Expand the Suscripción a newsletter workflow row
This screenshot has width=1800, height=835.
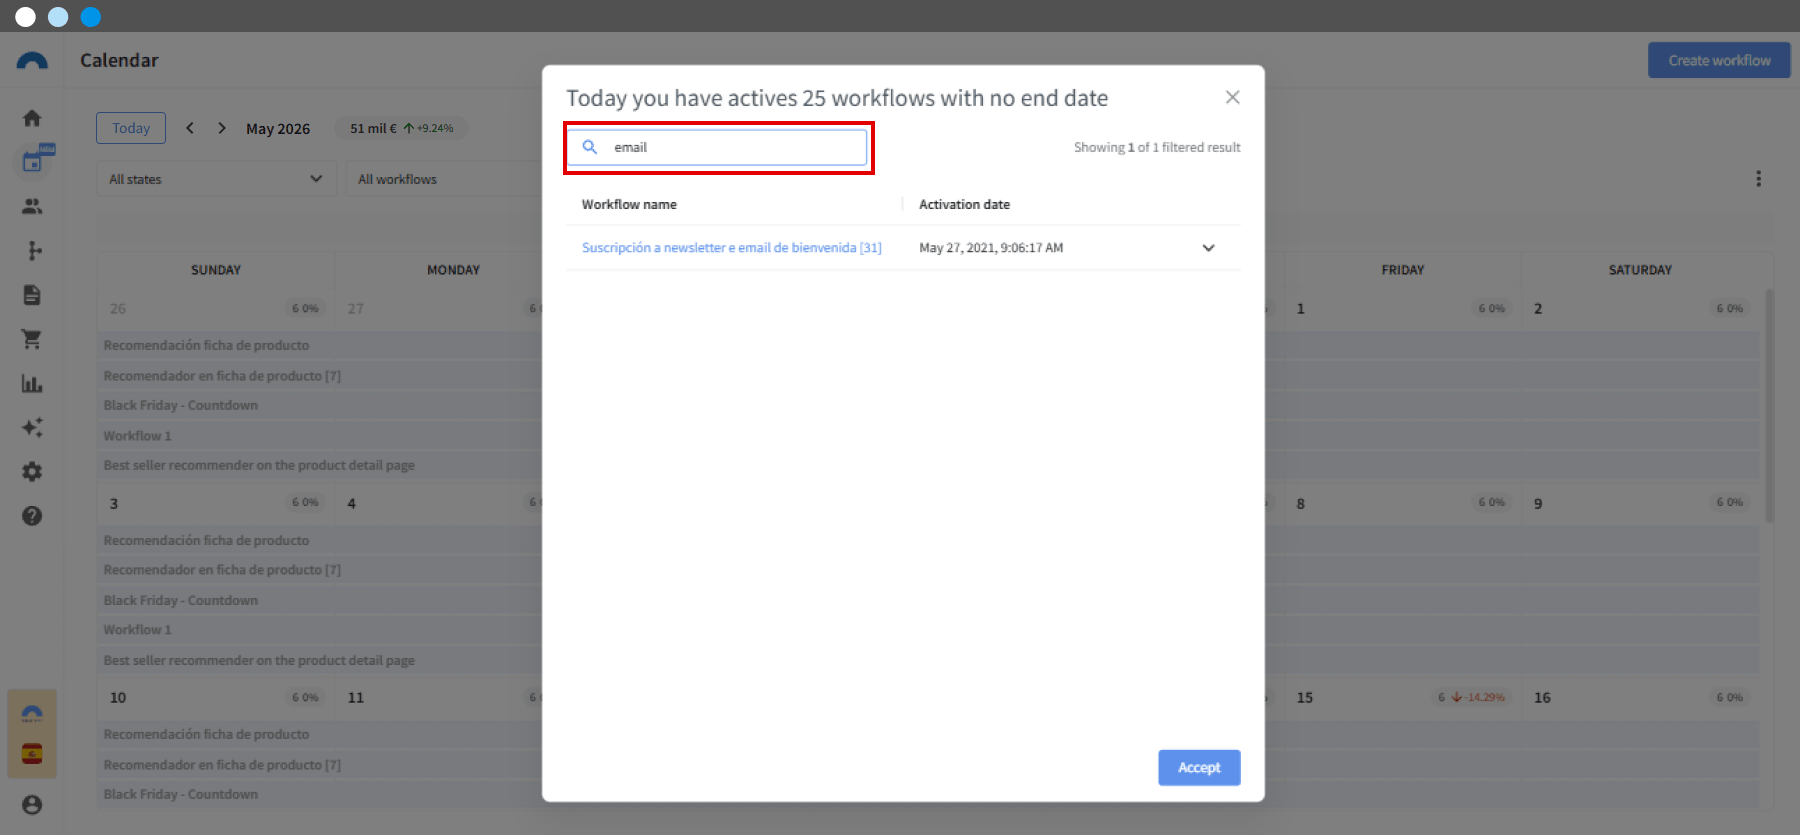tap(1208, 248)
